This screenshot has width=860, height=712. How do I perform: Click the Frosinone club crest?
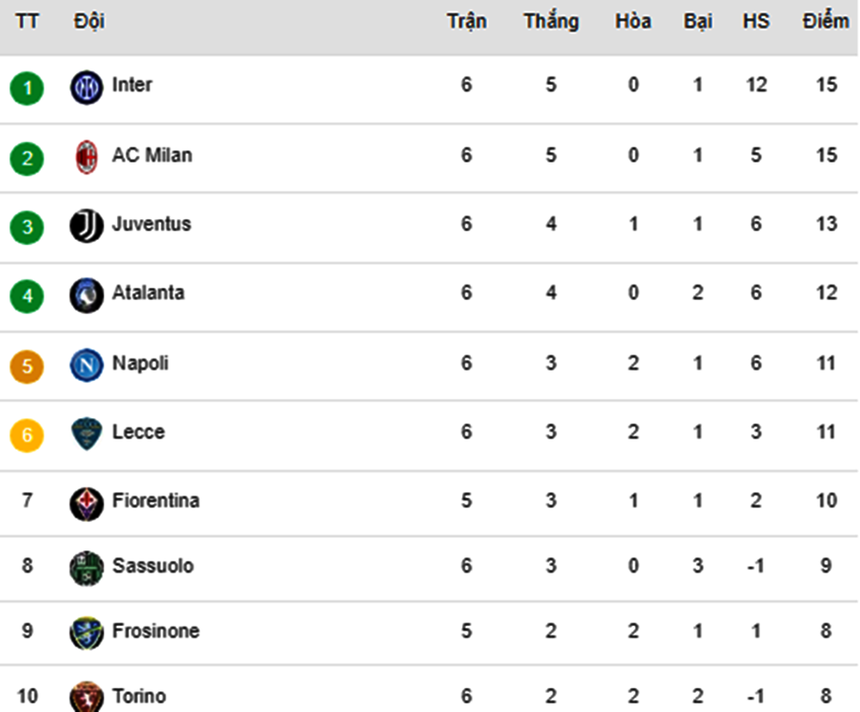[87, 633]
